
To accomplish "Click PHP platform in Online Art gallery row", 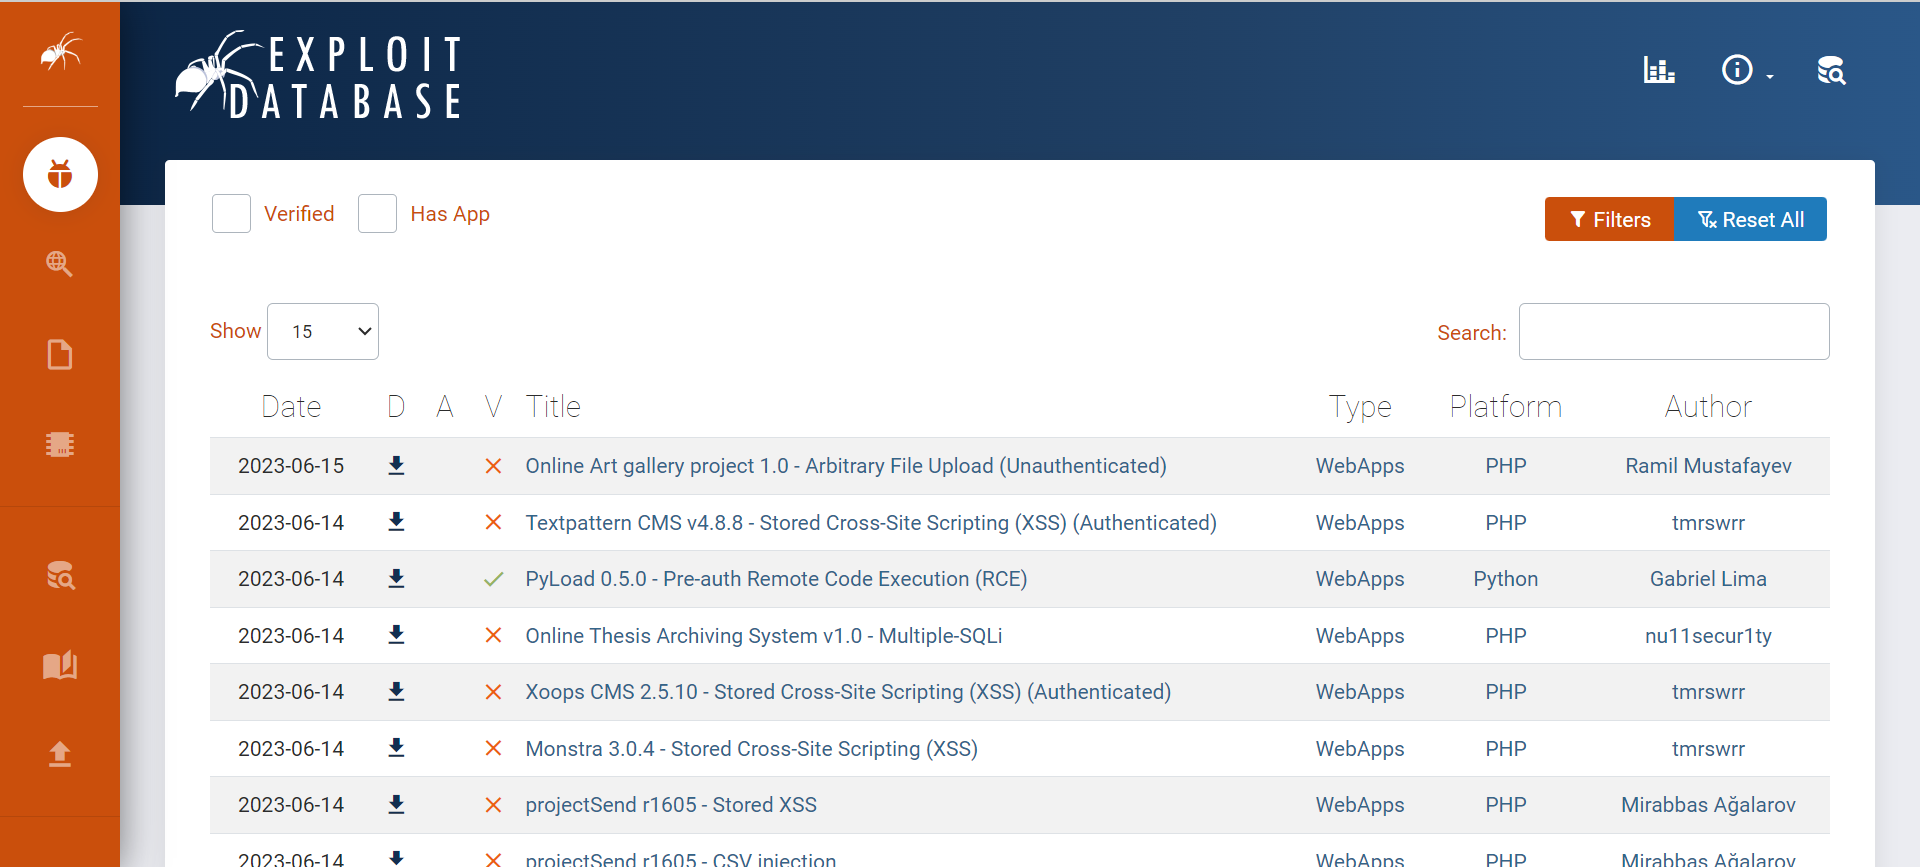I will [1506, 466].
